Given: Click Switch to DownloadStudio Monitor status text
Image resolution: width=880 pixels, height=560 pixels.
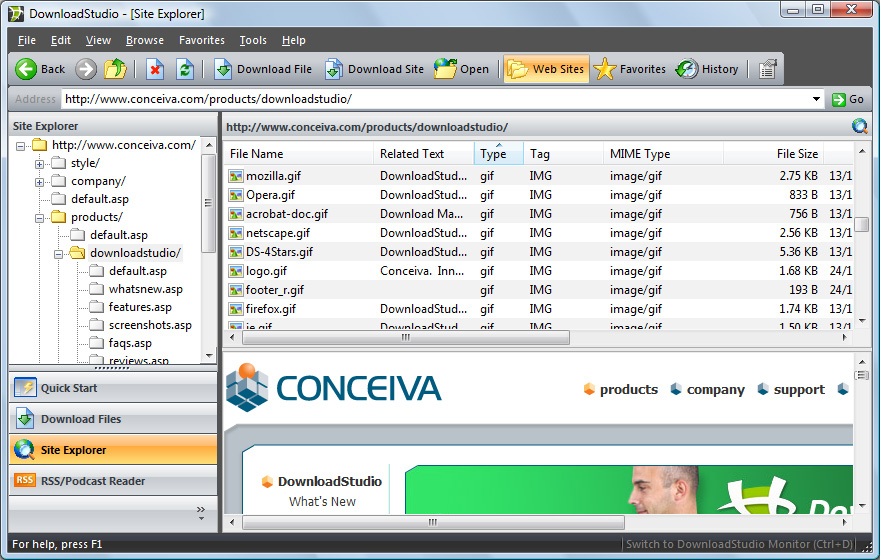Looking at the screenshot, I should (x=739, y=544).
